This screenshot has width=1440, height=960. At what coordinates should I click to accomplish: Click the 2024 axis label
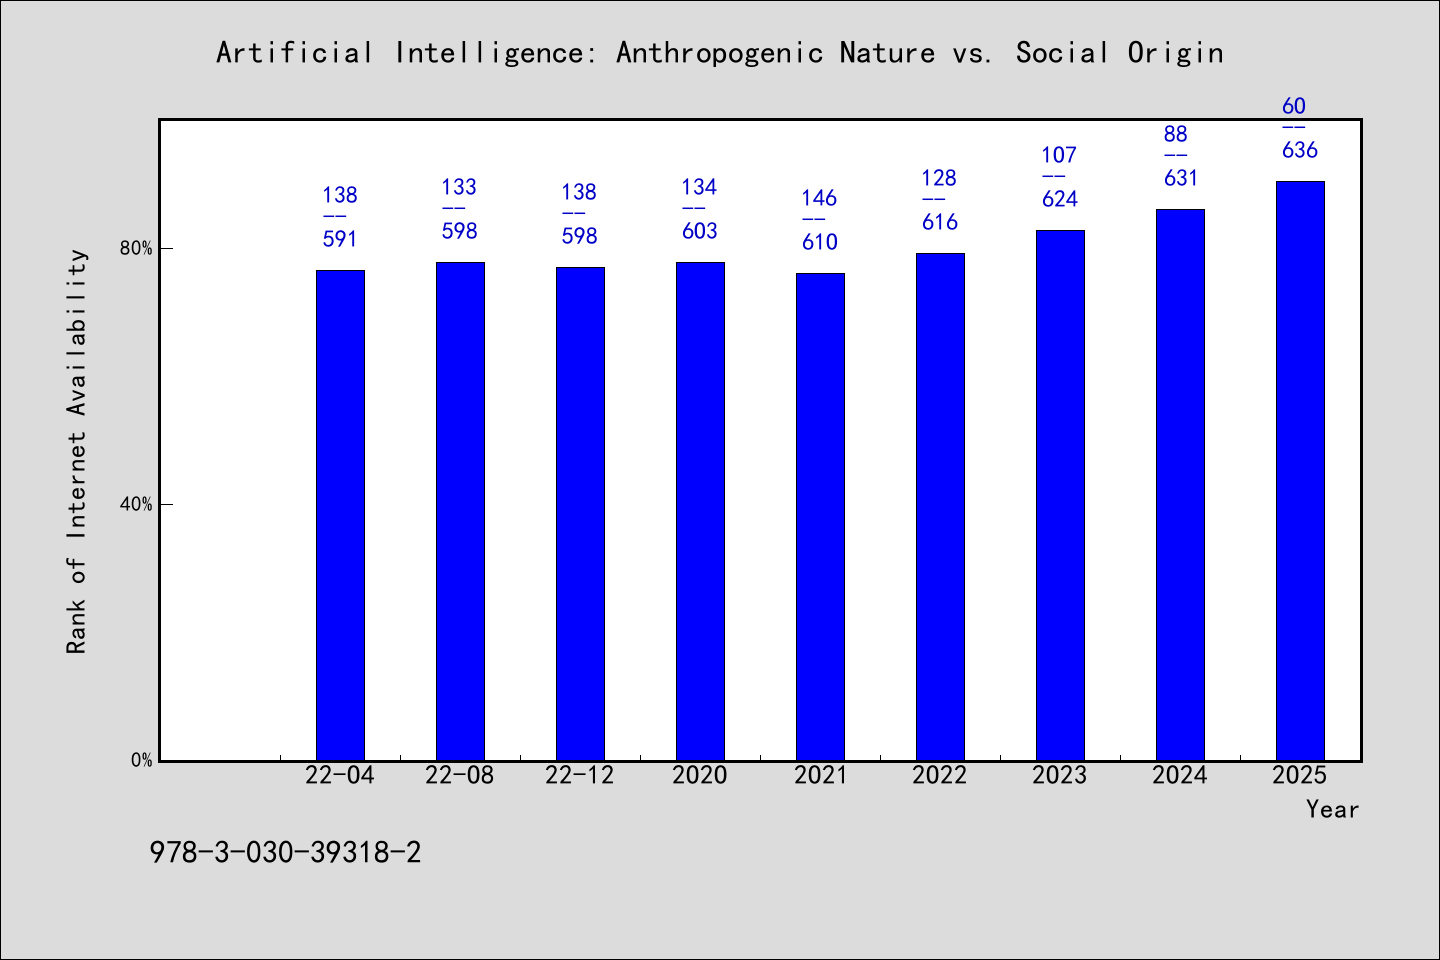point(1180,775)
